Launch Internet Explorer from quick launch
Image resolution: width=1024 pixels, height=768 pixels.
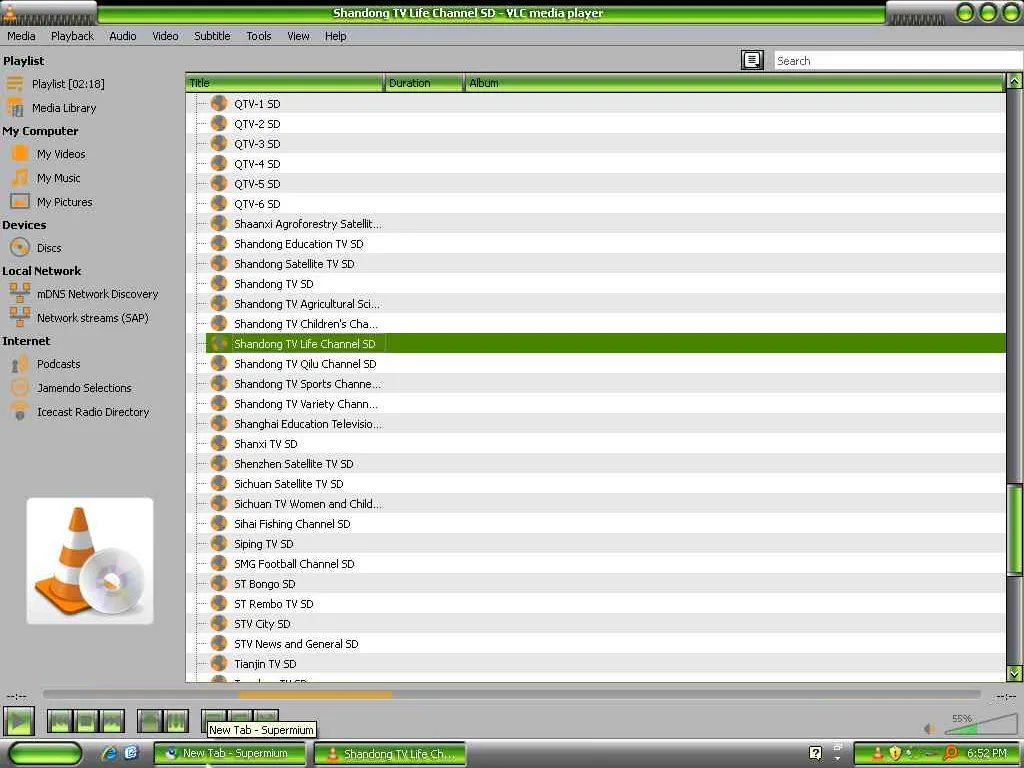pyautogui.click(x=108, y=753)
